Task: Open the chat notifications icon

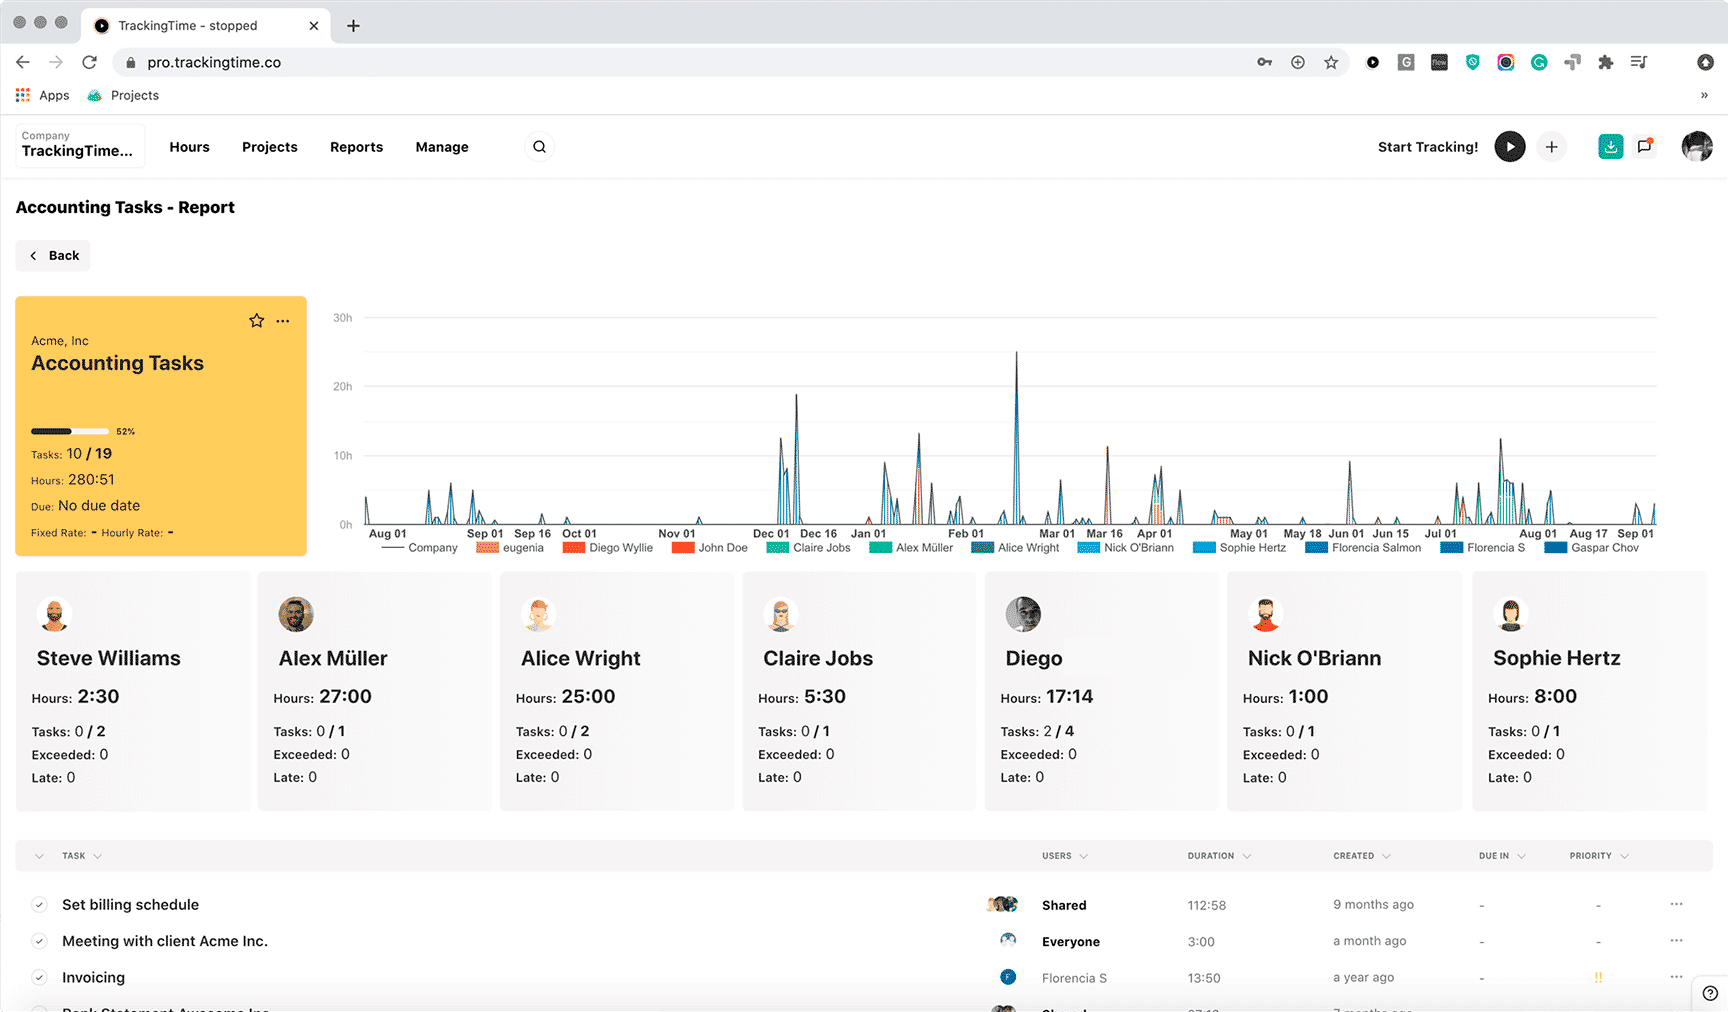Action: point(1645,147)
